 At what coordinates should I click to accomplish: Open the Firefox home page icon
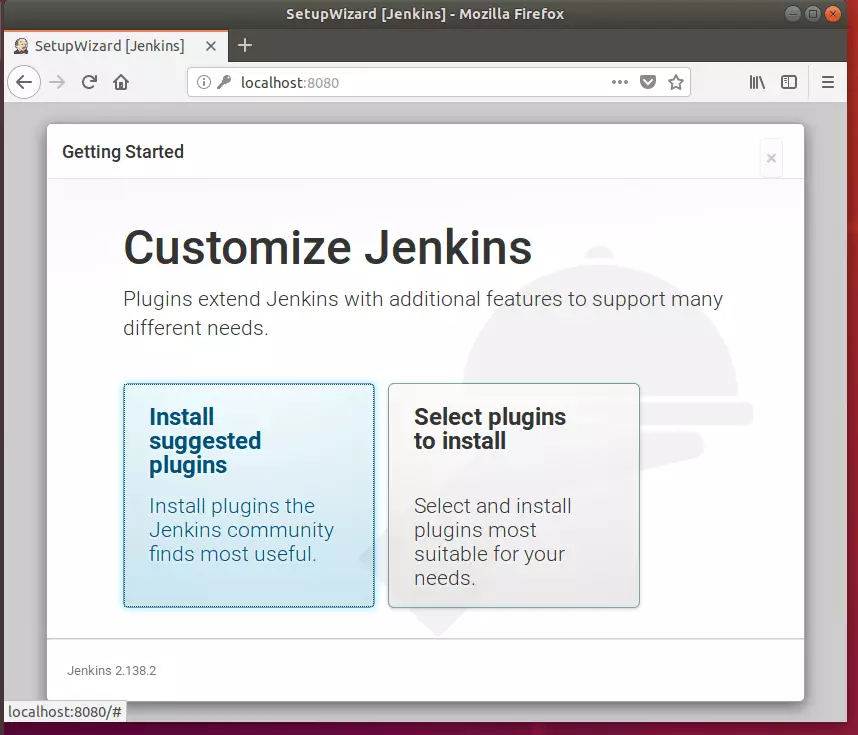click(121, 83)
